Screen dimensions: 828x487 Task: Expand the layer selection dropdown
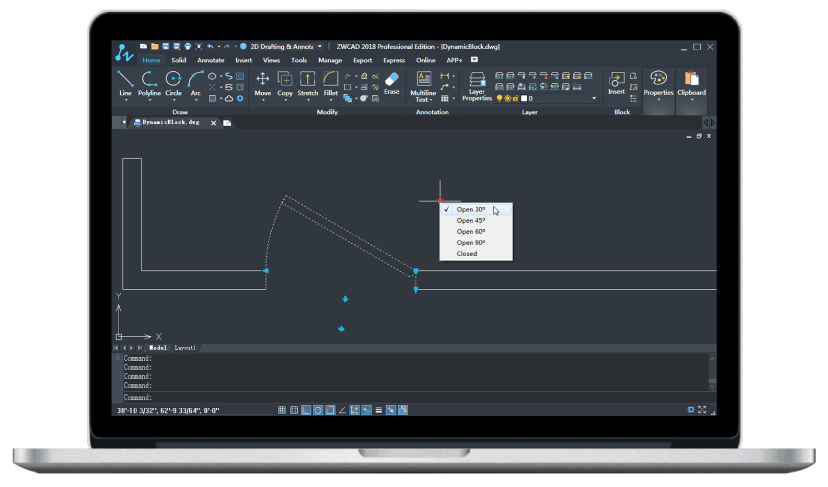[x=594, y=98]
